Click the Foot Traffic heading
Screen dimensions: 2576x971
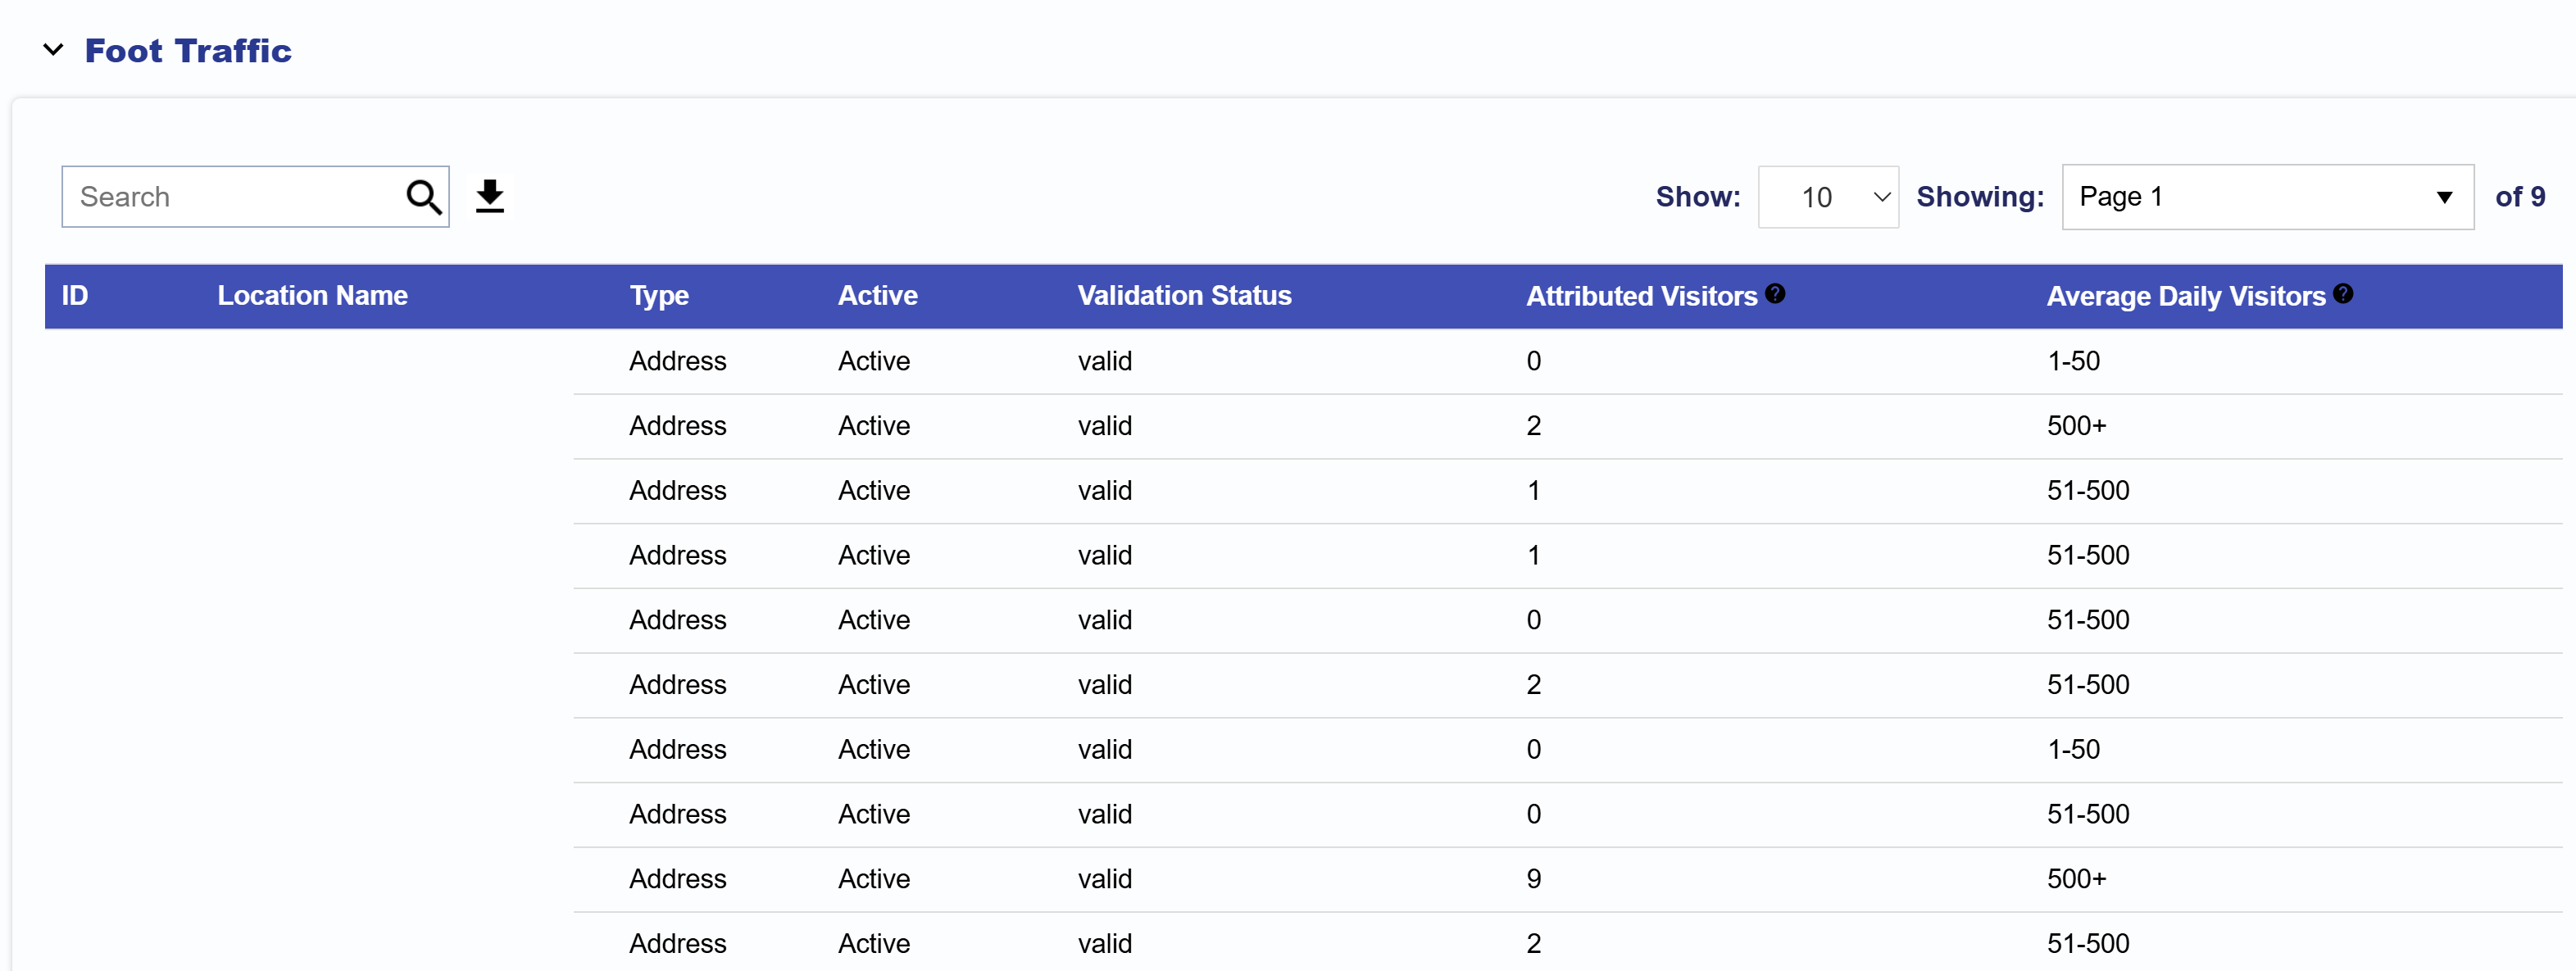(x=188, y=51)
